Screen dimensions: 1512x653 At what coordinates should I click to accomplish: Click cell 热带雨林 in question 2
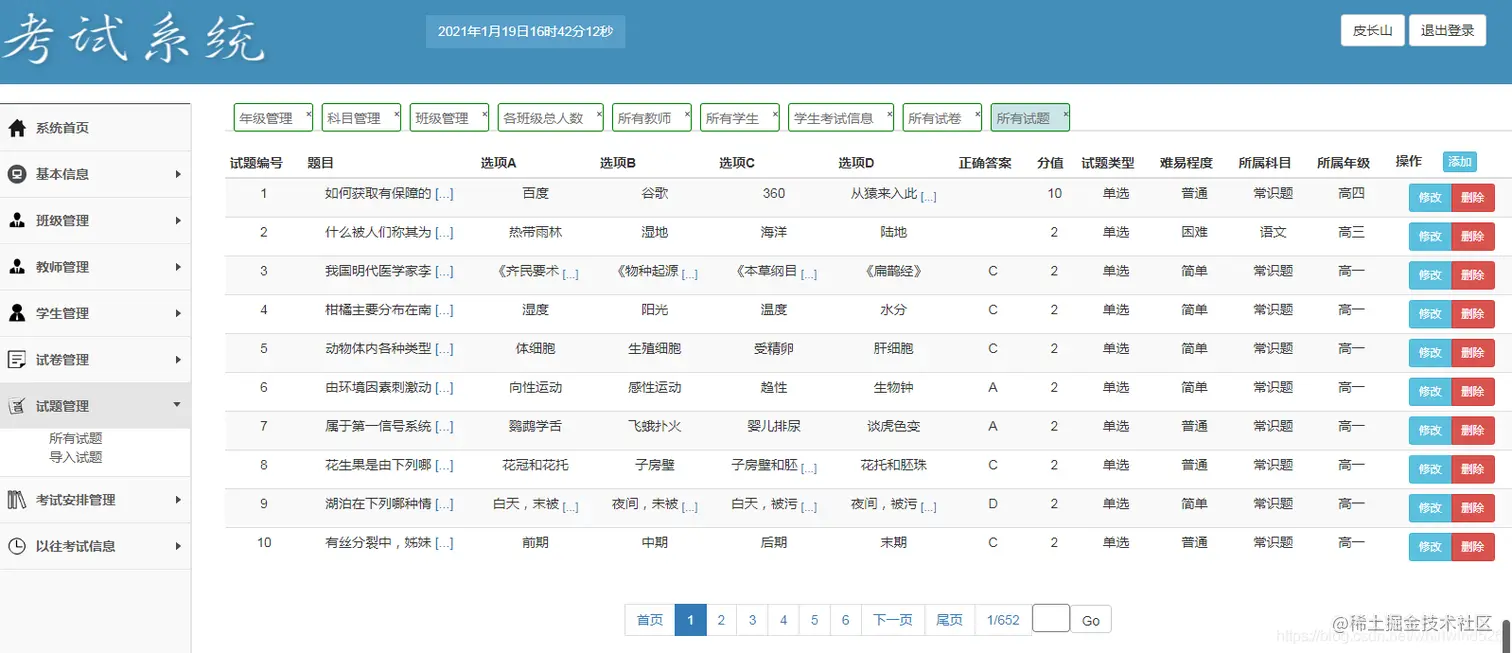[536, 232]
